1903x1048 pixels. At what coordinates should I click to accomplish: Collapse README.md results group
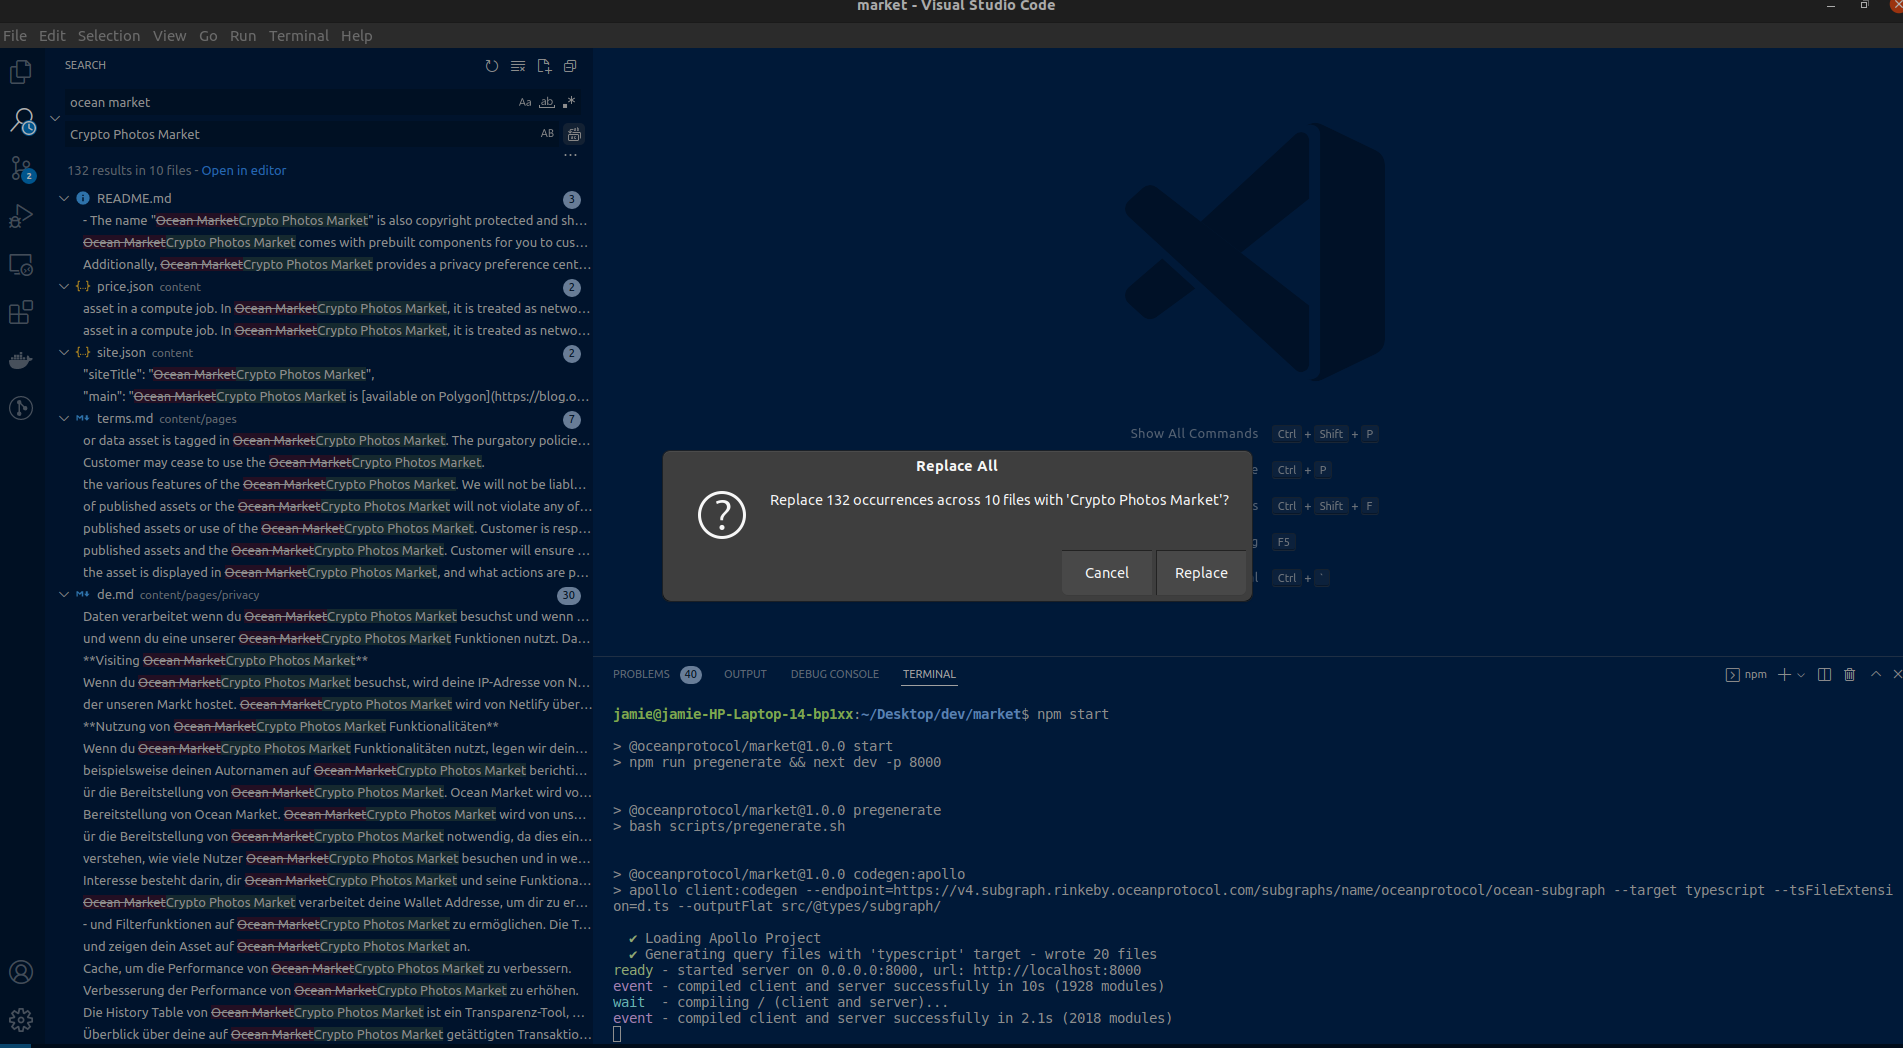(64, 198)
